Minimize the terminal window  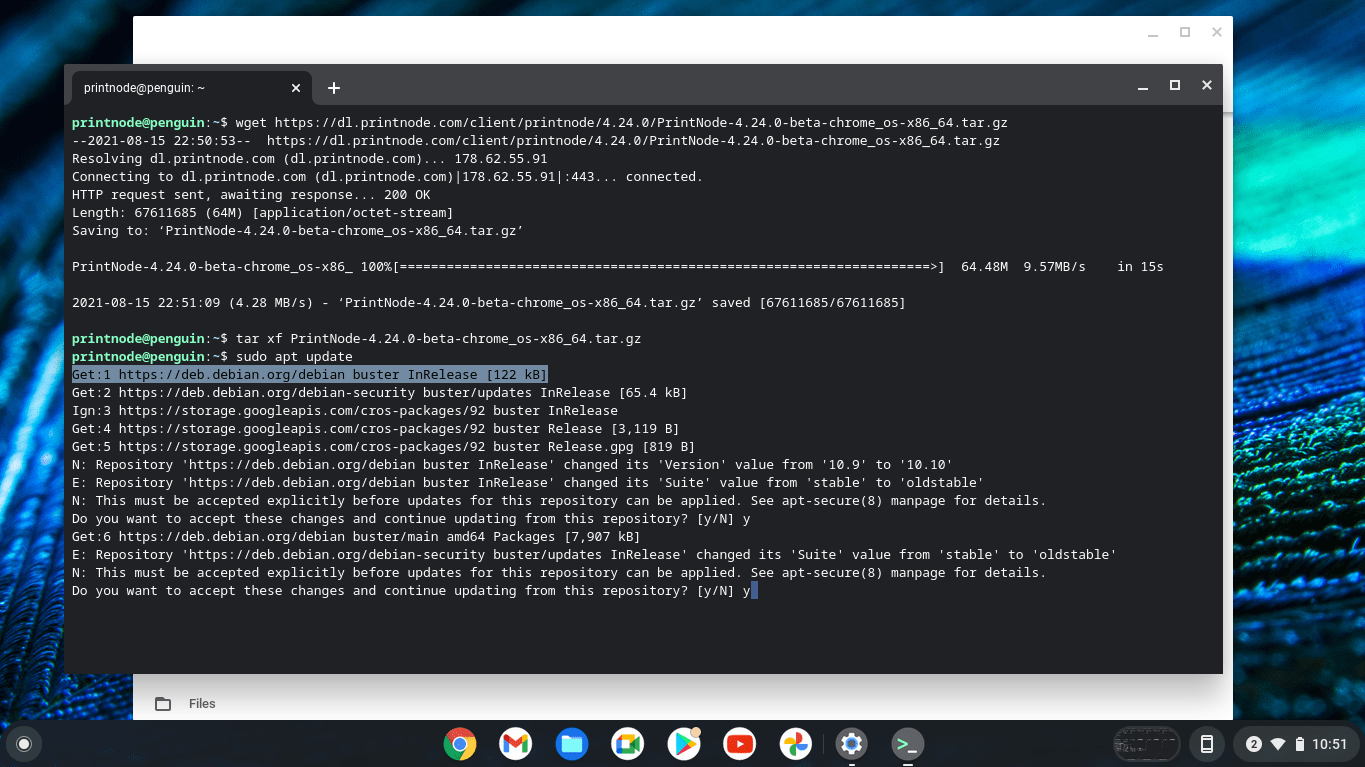(1143, 86)
